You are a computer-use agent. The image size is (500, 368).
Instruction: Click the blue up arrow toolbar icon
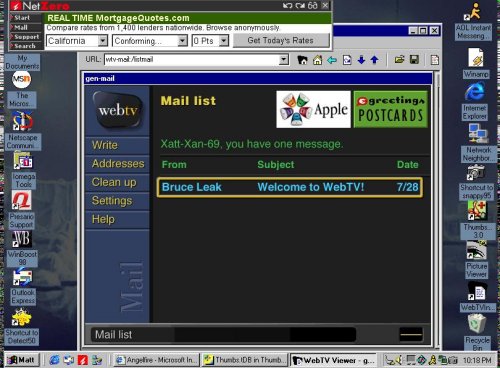pos(374,60)
